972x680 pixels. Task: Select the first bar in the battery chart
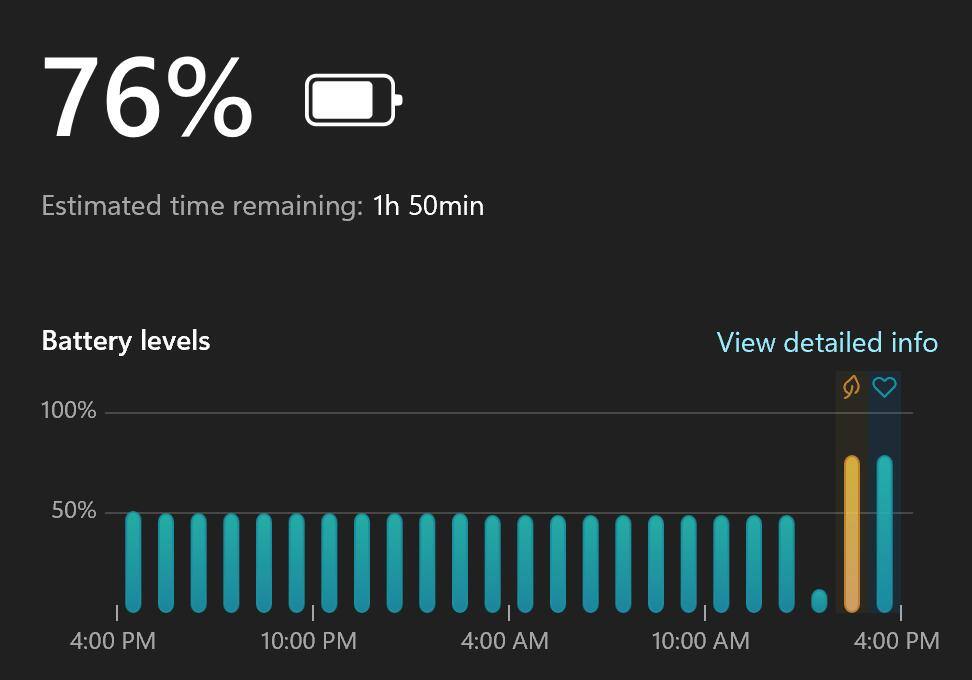(x=133, y=561)
